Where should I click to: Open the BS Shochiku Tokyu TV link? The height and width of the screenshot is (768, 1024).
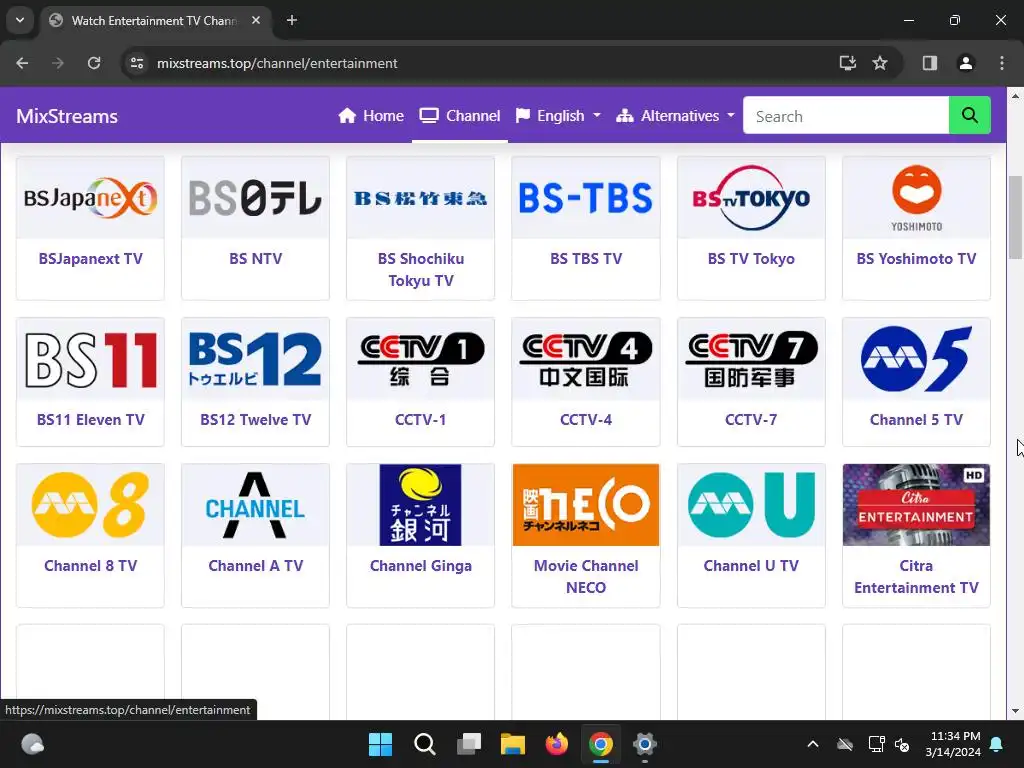pyautogui.click(x=421, y=270)
